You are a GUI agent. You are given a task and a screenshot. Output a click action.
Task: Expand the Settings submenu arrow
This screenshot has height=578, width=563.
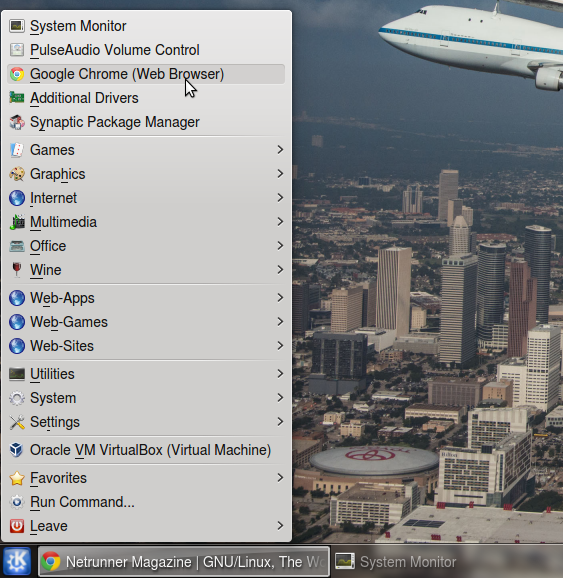[280, 422]
